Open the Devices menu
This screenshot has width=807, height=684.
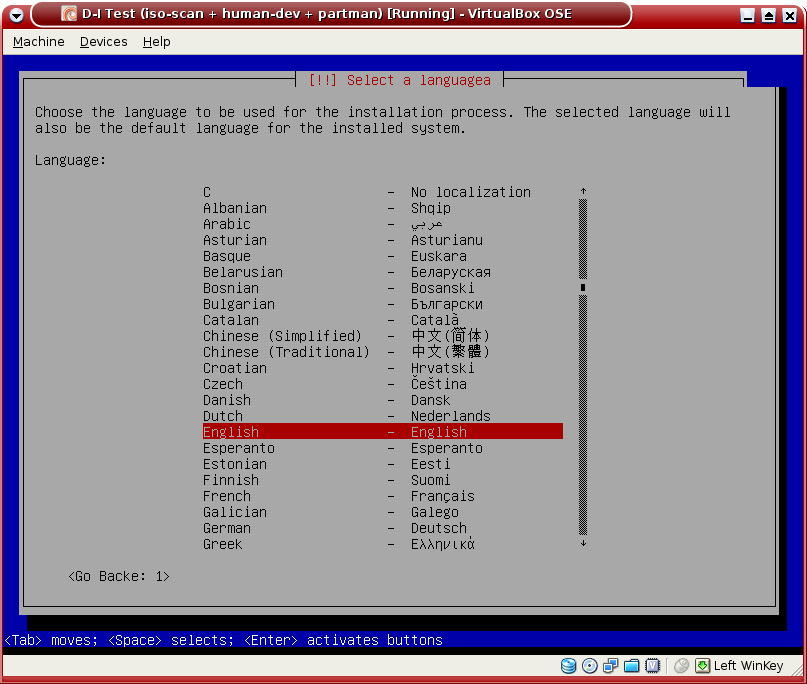(104, 42)
